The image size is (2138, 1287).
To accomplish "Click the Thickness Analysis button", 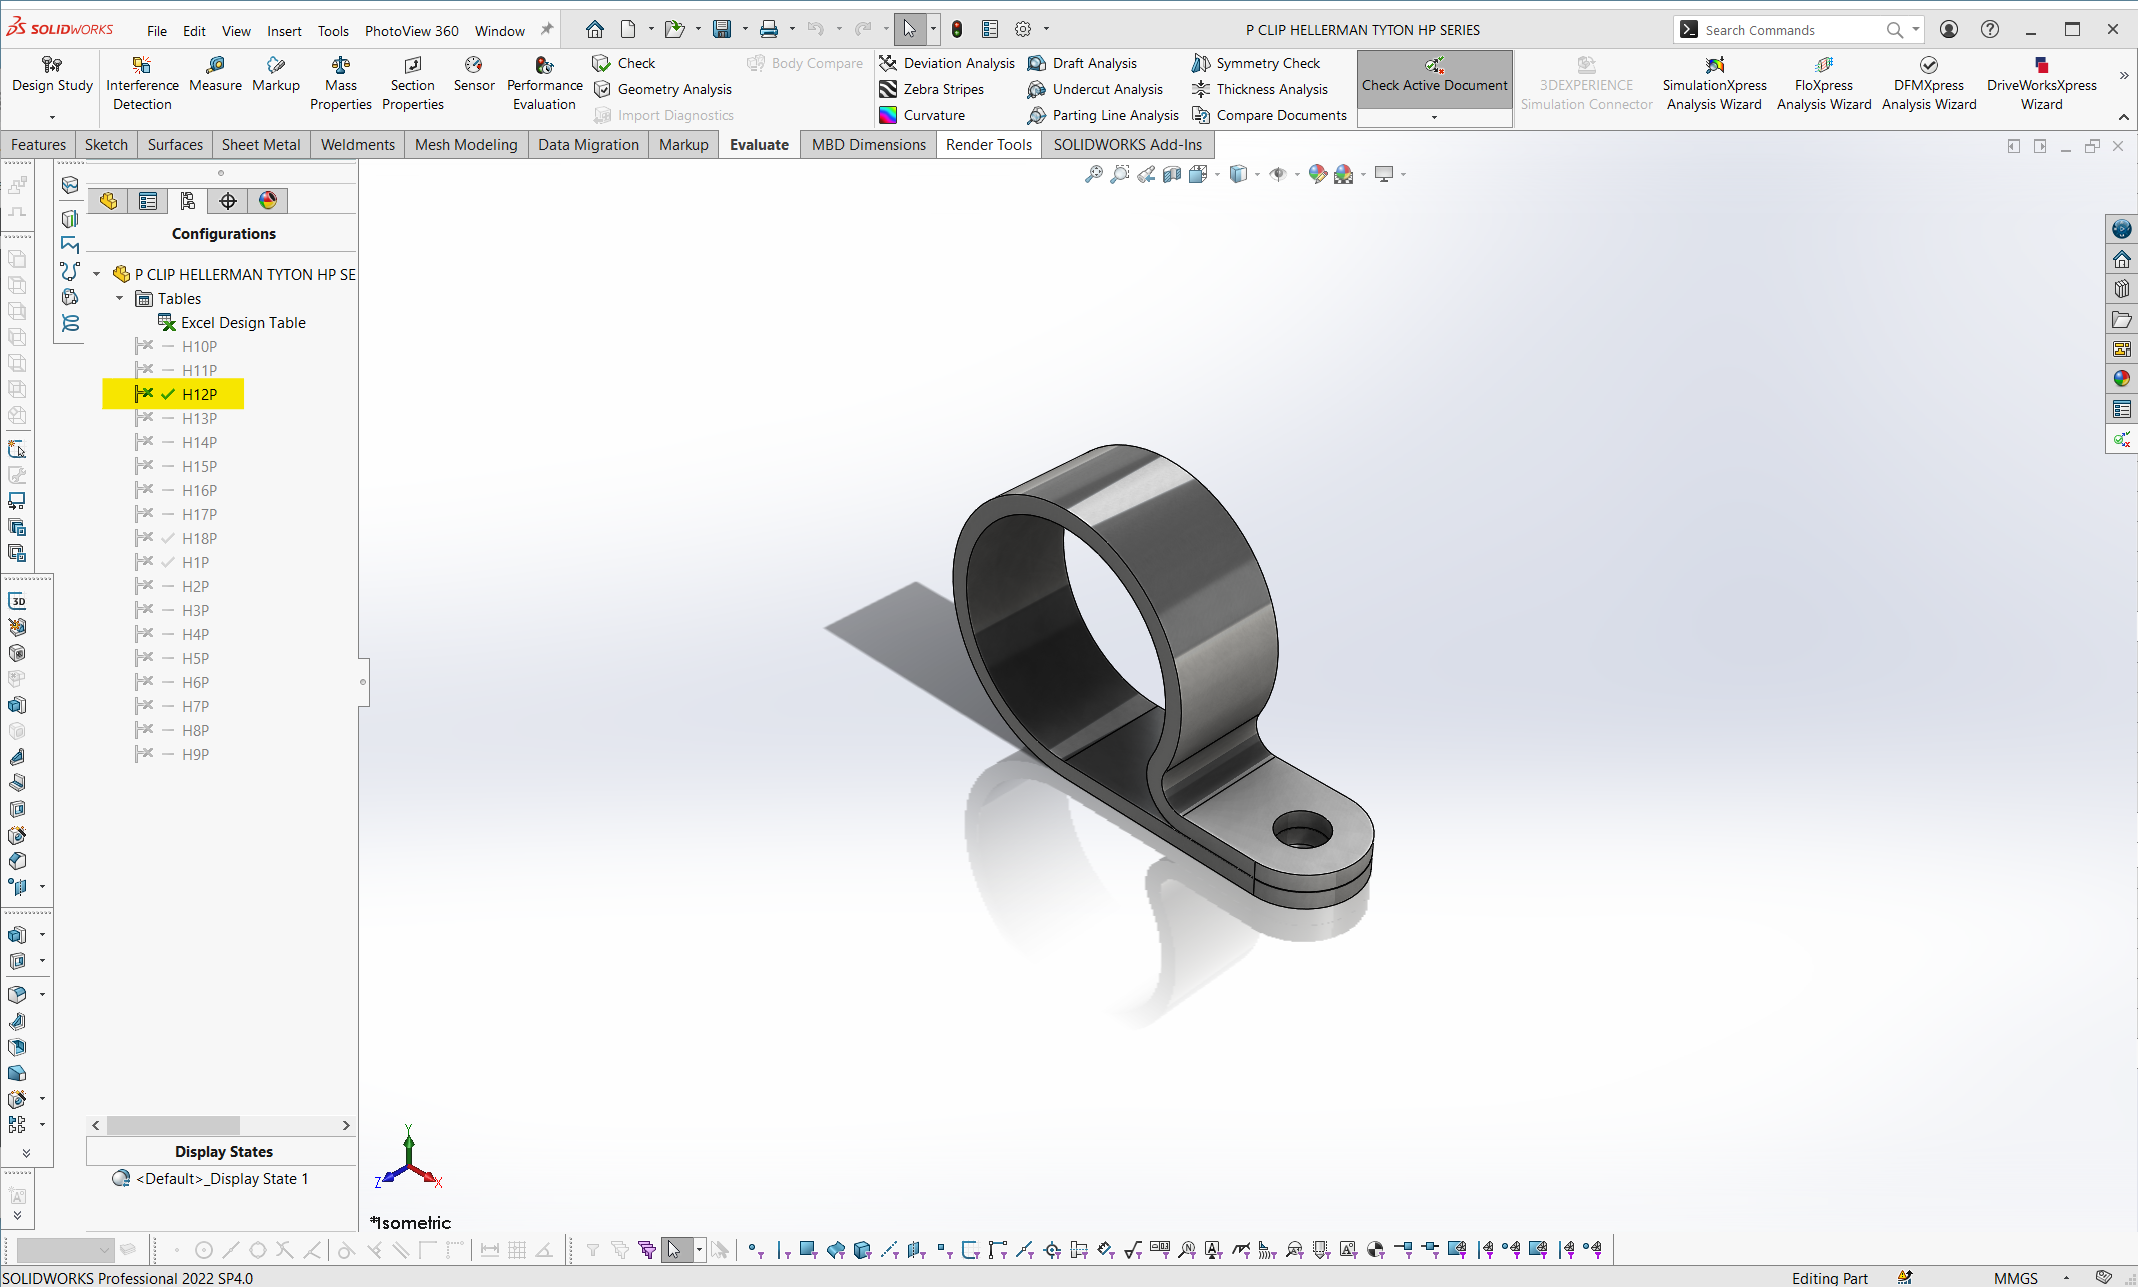I will point(1260,89).
